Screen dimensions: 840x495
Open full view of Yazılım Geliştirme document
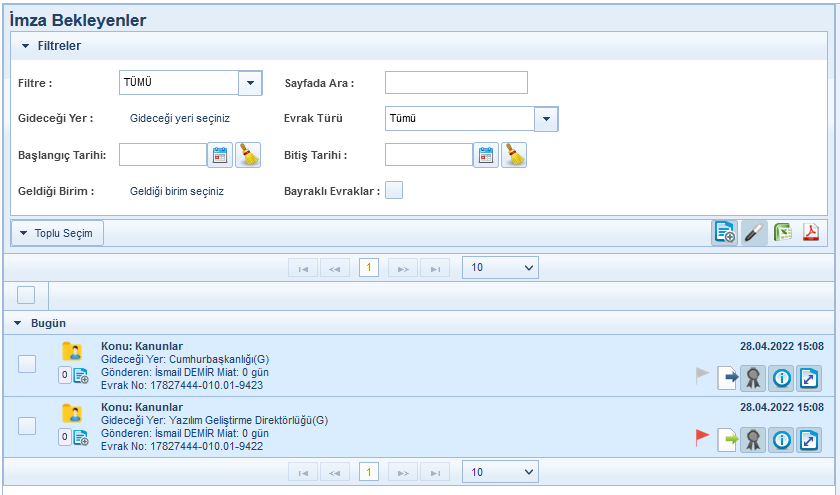tap(809, 439)
